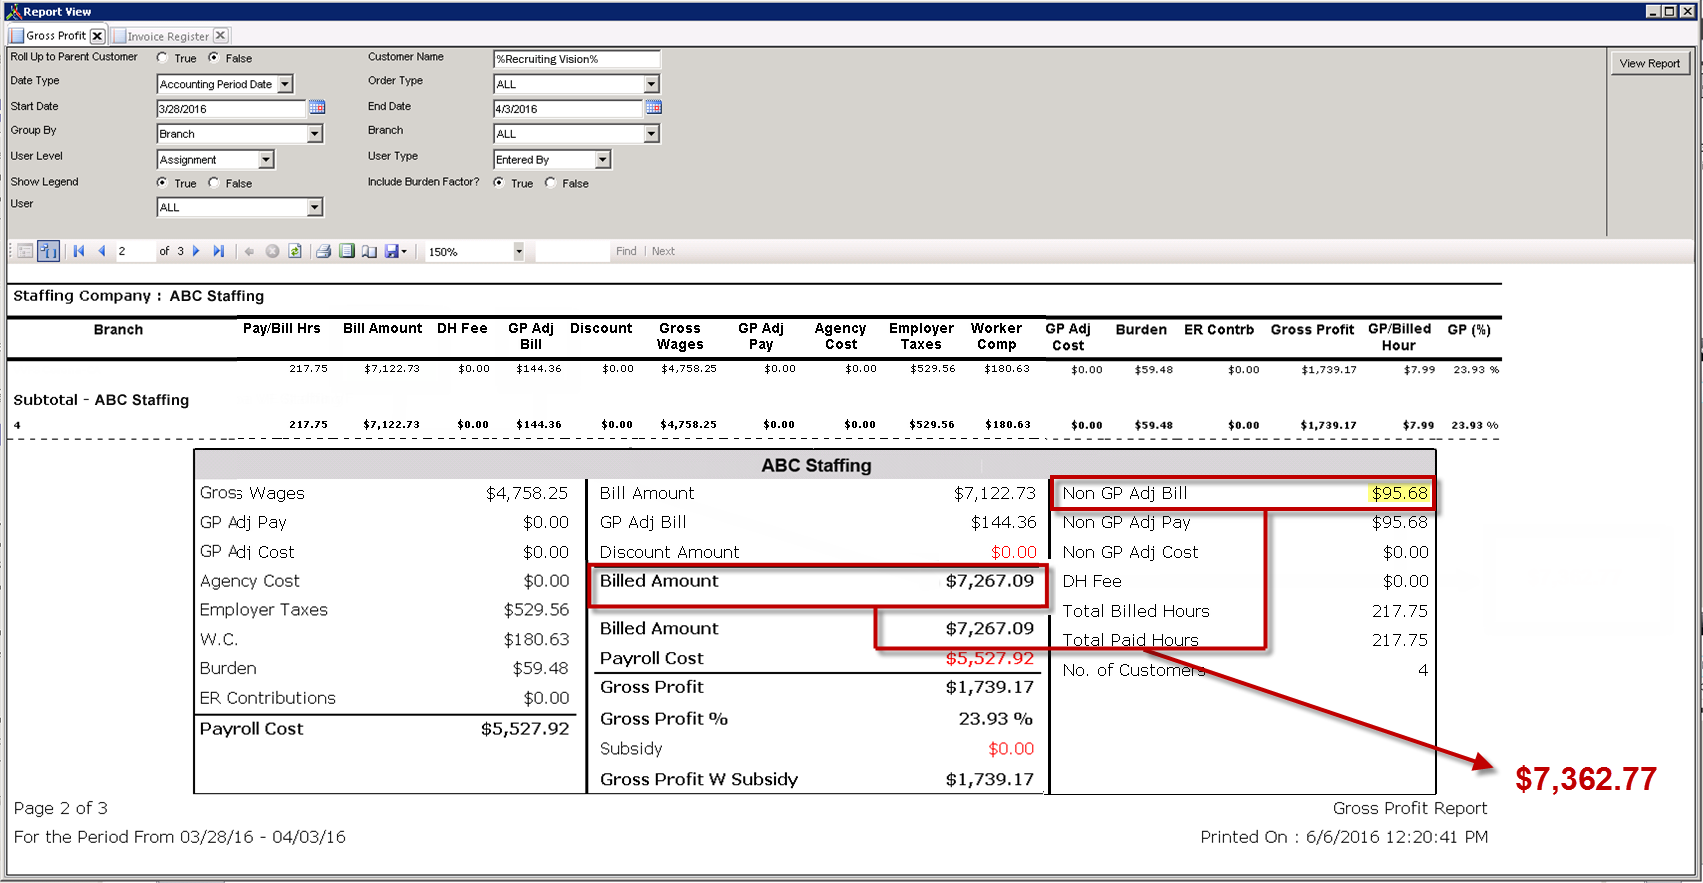Open page setup icon in report toolbar
The height and width of the screenshot is (883, 1703).
coord(369,251)
